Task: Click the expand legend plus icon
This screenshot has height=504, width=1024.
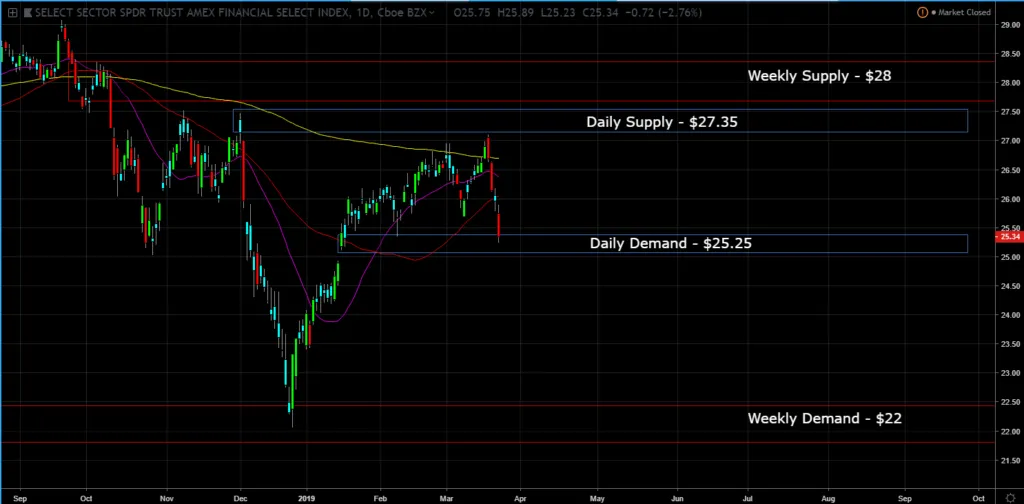Action: click(x=12, y=12)
